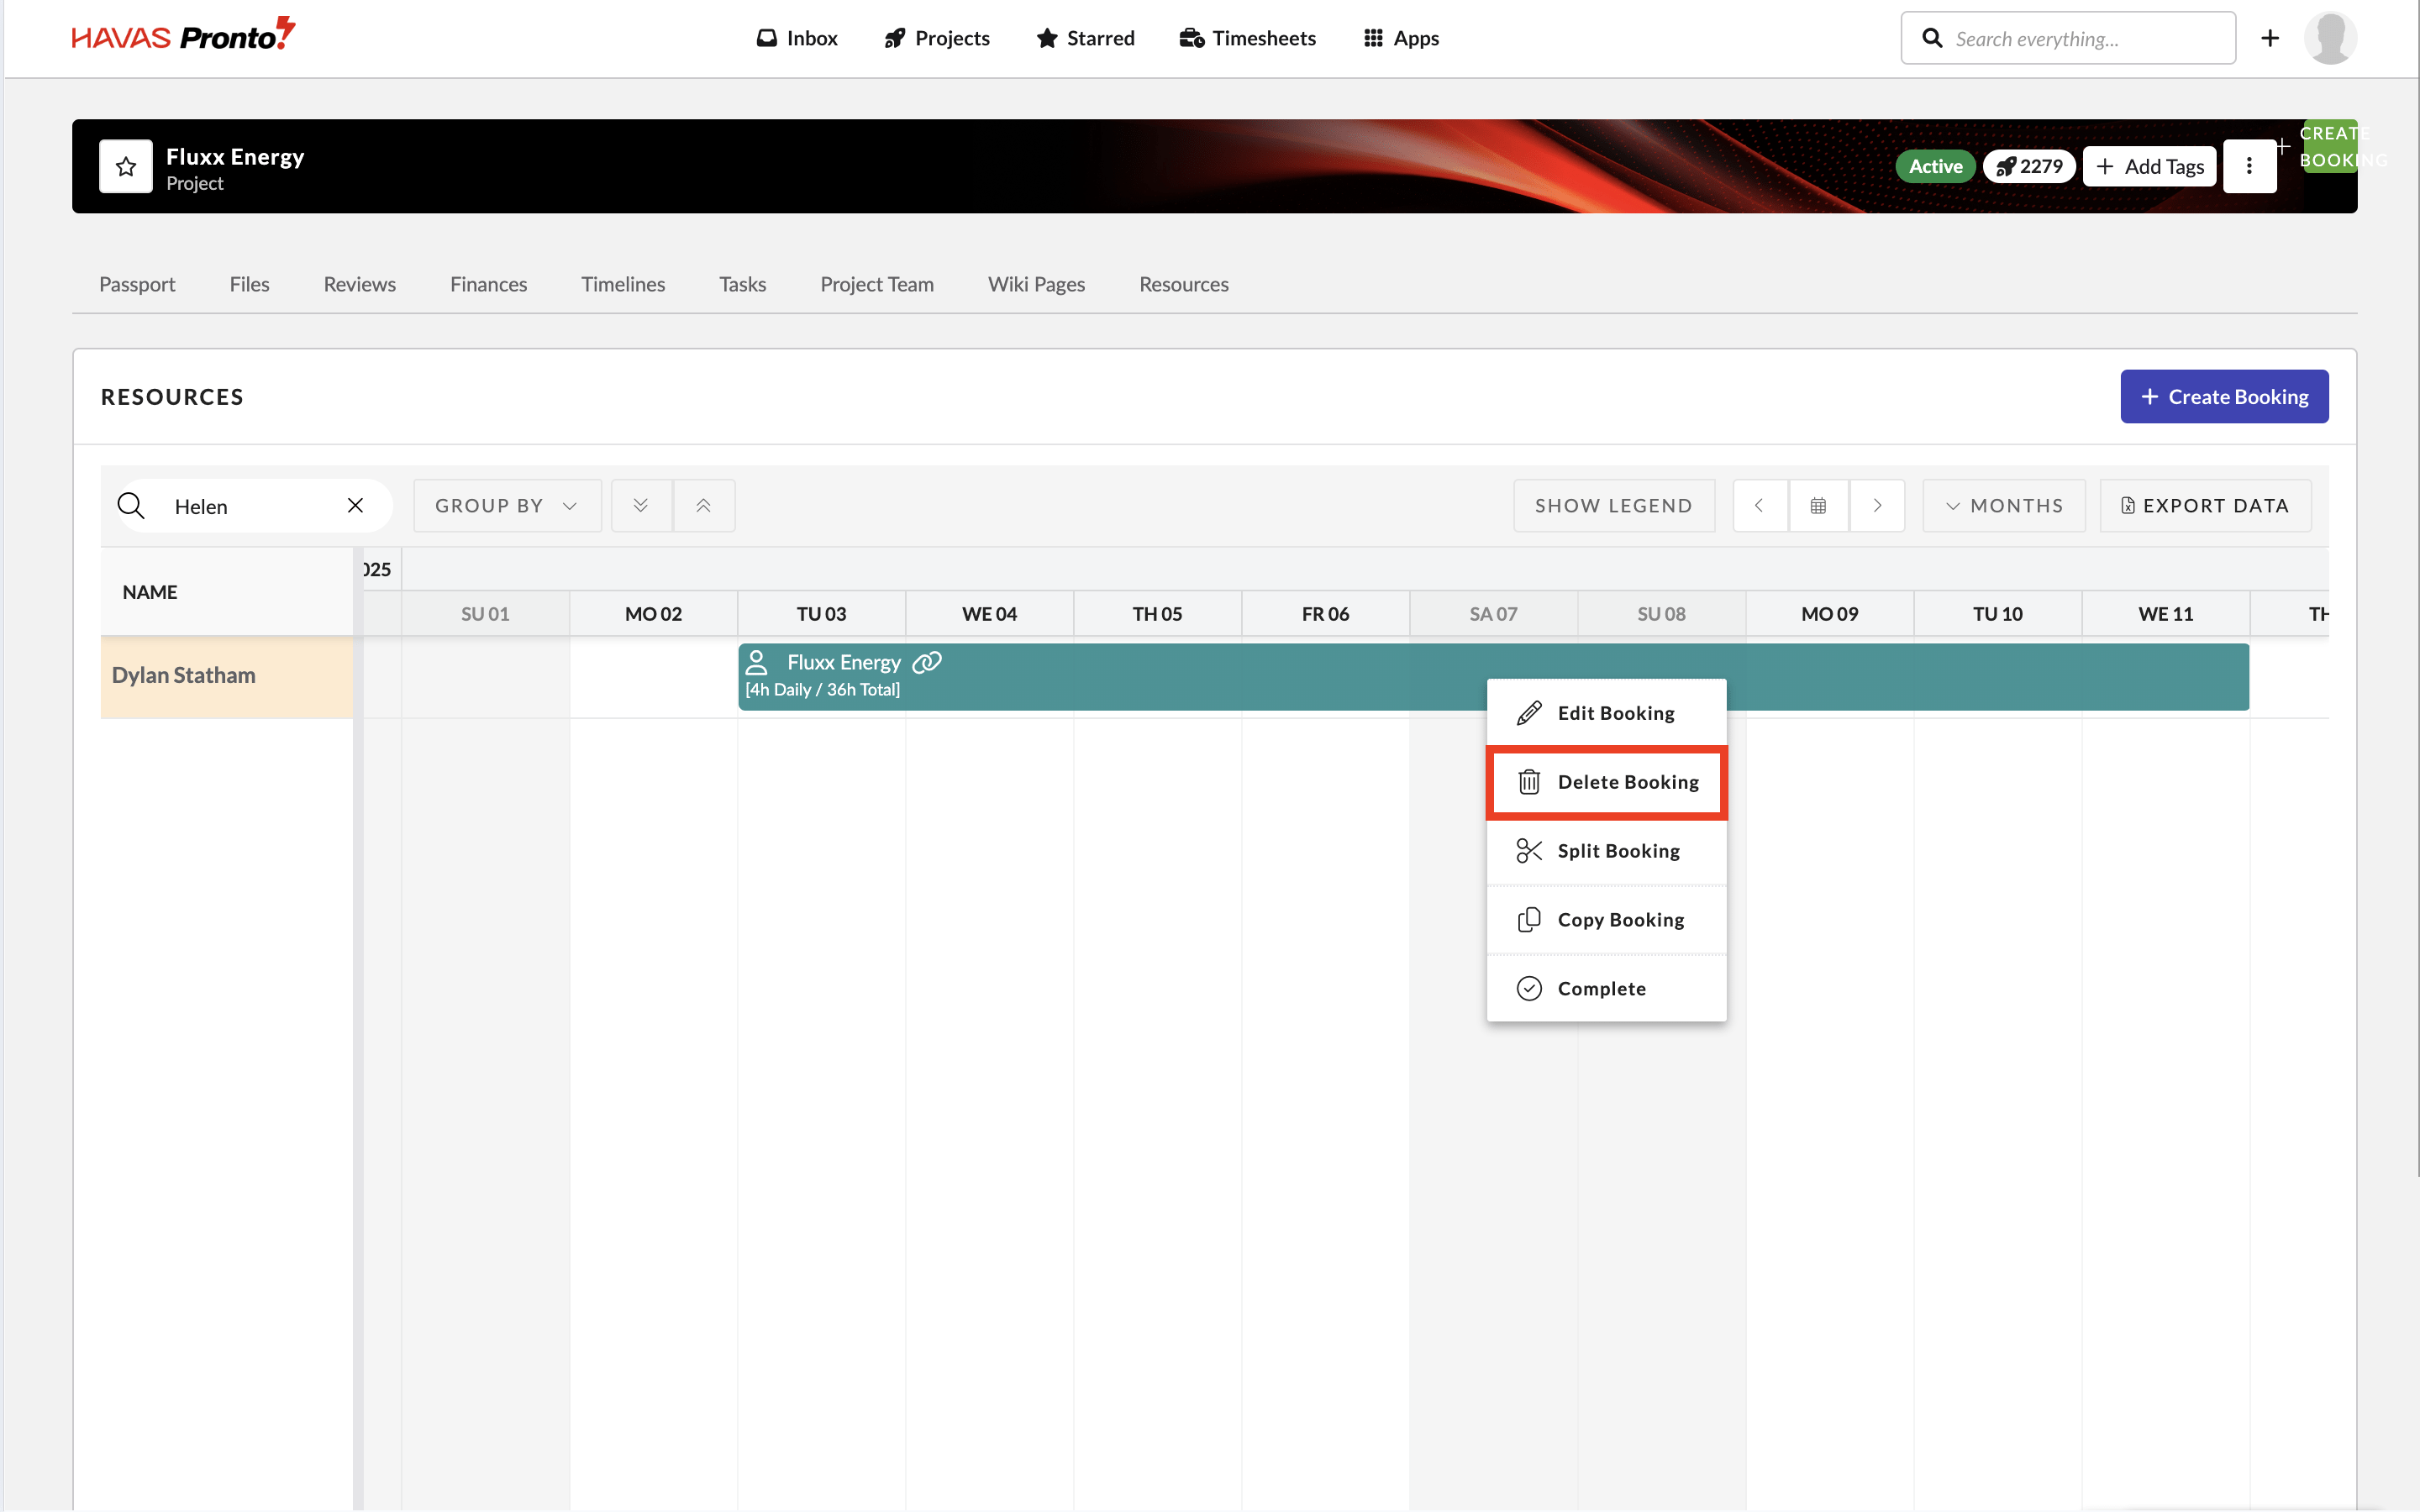Open user avatar profile menu

tap(2330, 38)
